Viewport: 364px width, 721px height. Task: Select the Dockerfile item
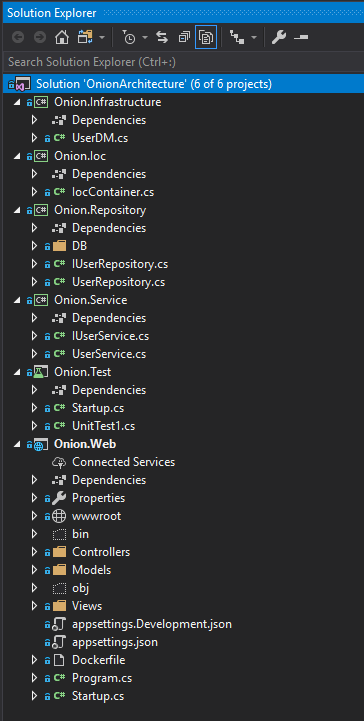pos(98,660)
